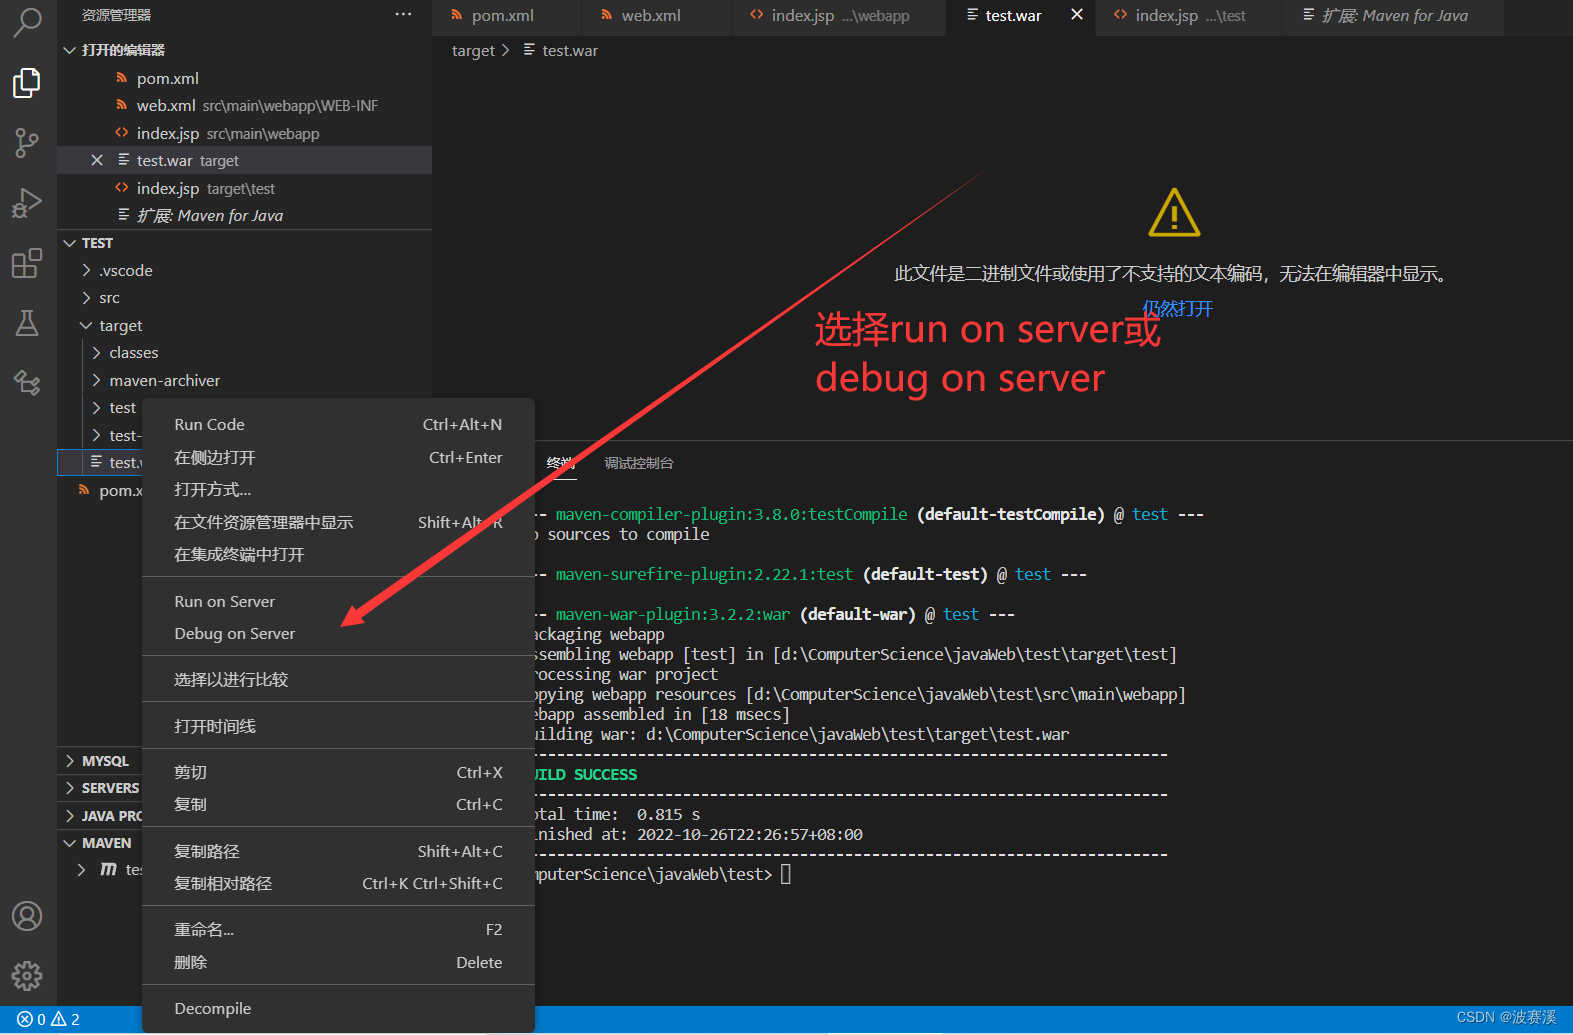Expand the maven-archiver folder

tap(97, 381)
